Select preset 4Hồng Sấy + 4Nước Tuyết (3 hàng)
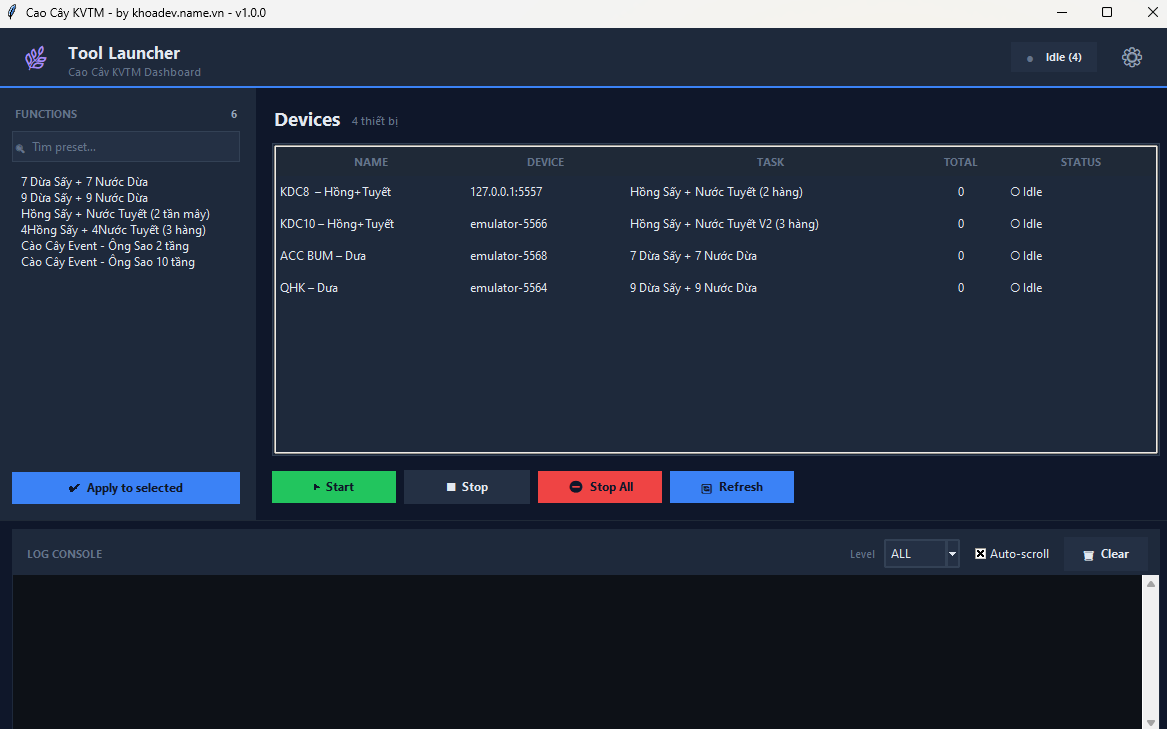This screenshot has height=729, width=1167. coord(113,229)
